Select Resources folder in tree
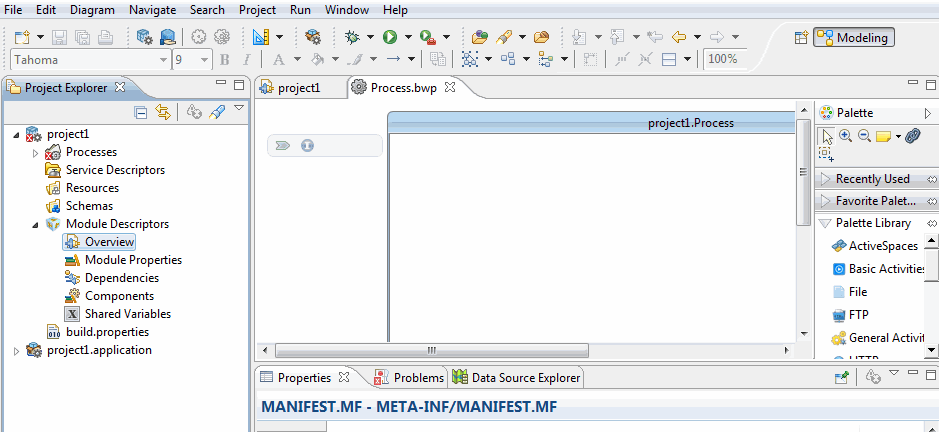939x432 pixels. pos(92,188)
